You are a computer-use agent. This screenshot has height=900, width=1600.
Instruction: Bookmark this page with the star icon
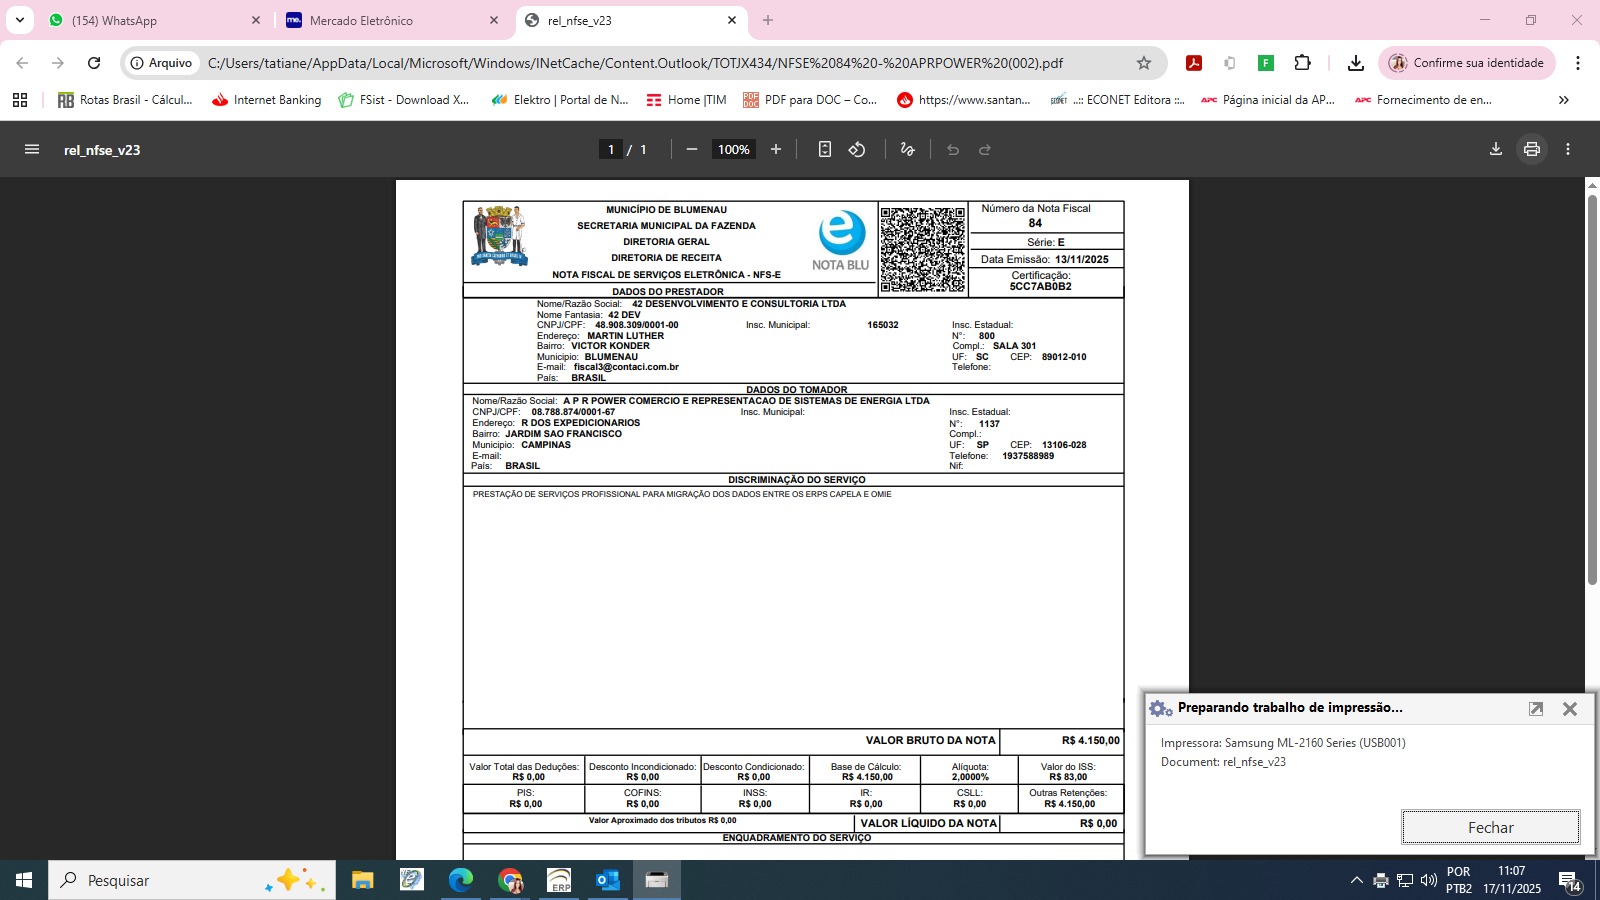tap(1144, 63)
